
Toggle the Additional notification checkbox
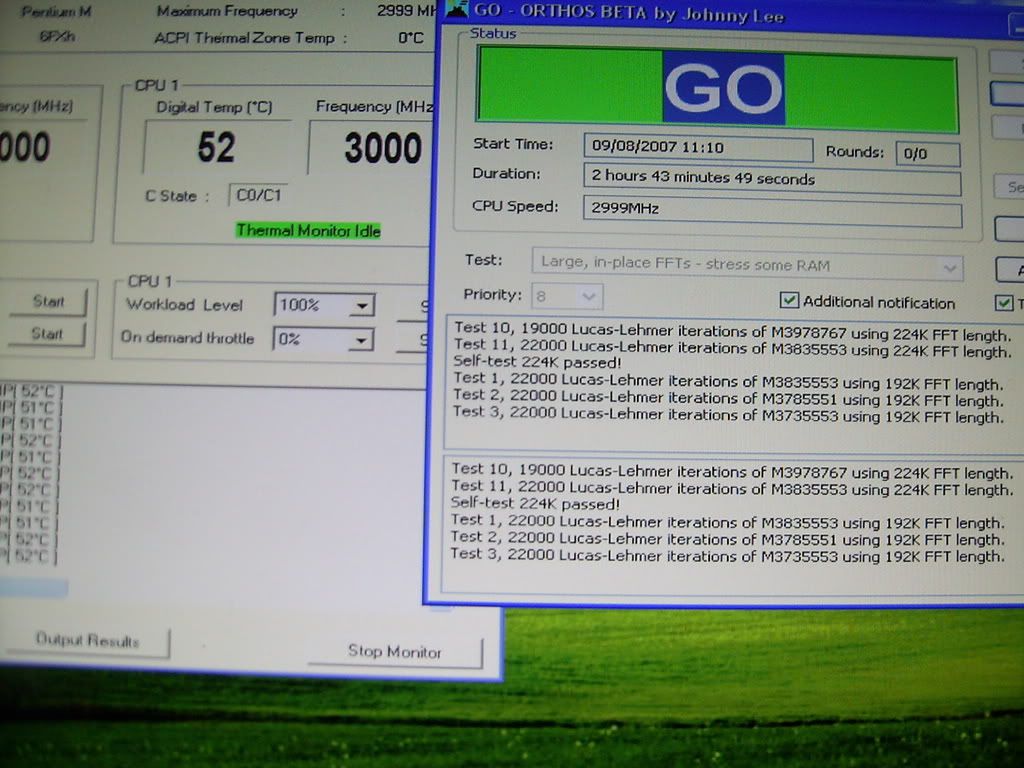pyautogui.click(x=789, y=300)
